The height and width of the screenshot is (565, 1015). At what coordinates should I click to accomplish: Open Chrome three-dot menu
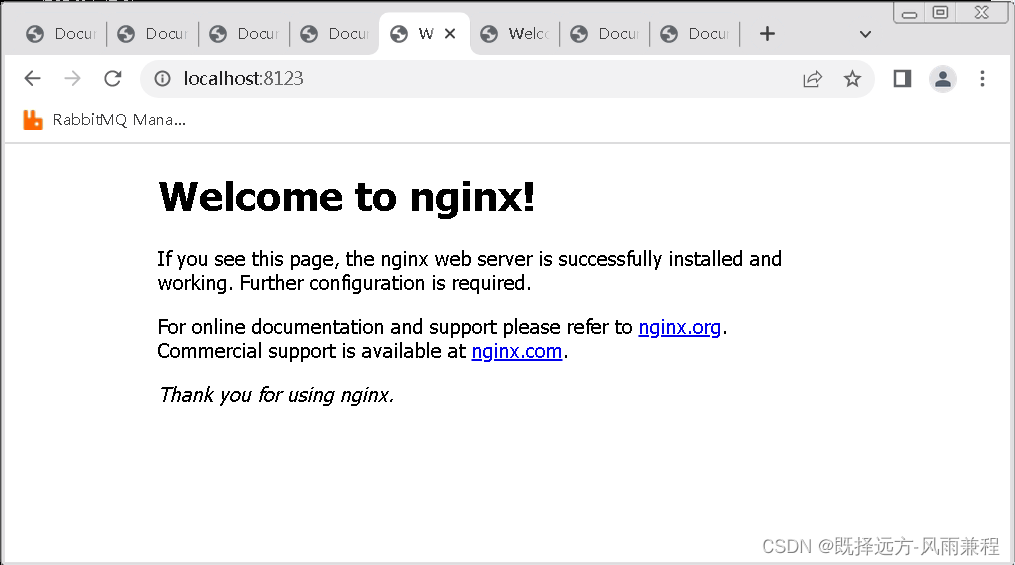[983, 79]
